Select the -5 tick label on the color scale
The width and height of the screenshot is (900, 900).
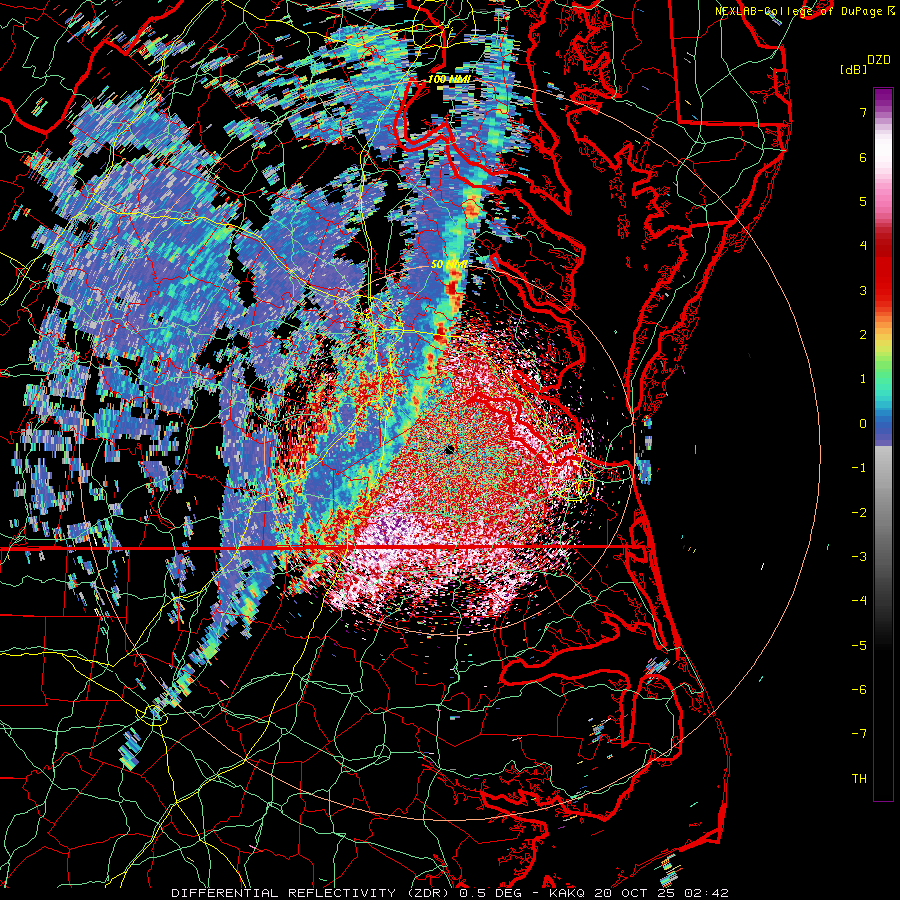[x=859, y=646]
